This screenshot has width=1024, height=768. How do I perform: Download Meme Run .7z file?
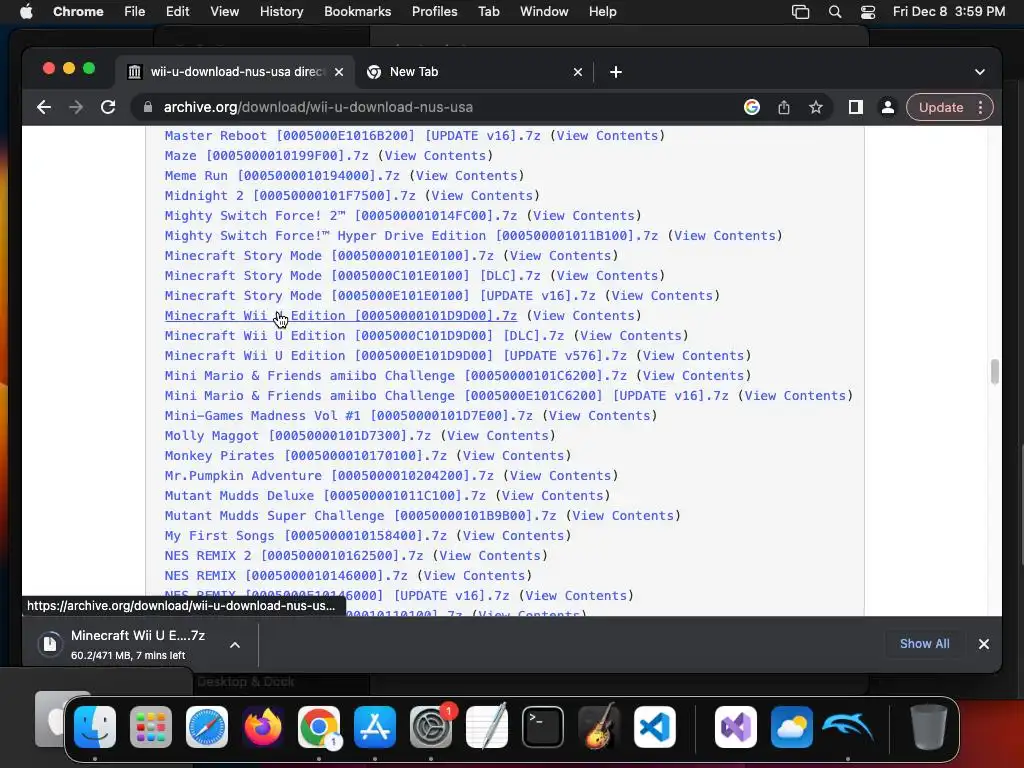[x=282, y=176]
